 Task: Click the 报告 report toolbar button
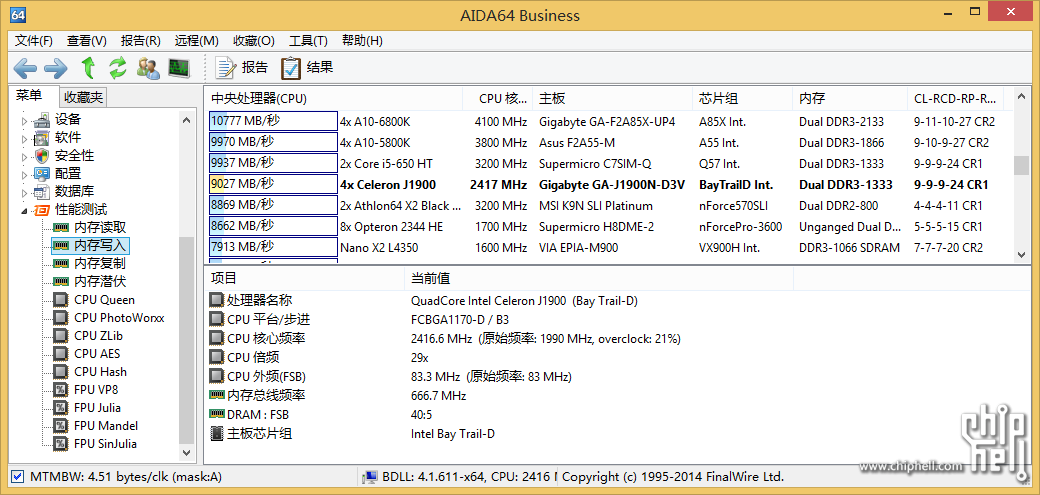tap(243, 68)
